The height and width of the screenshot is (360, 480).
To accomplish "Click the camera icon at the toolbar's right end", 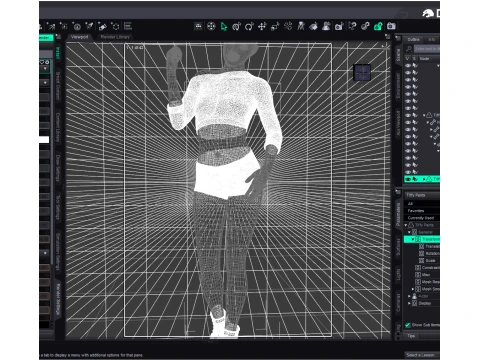I will (391, 26).
